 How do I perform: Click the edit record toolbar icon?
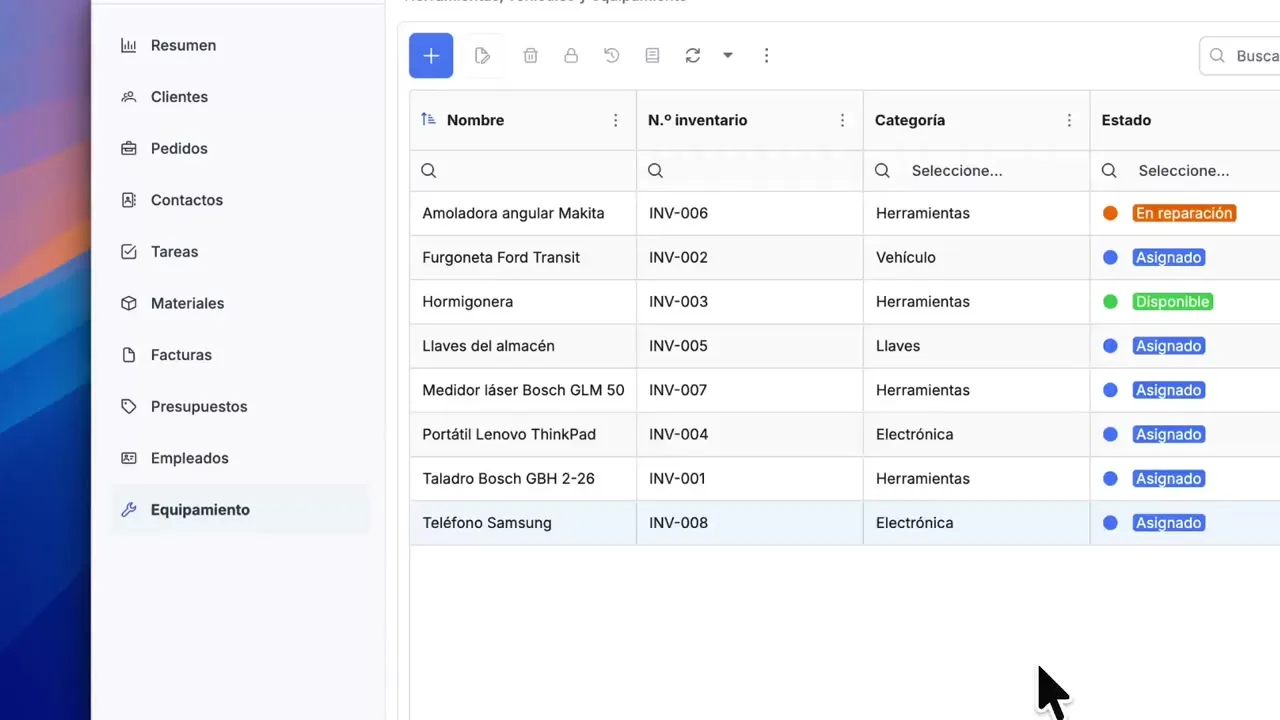[x=483, y=56]
